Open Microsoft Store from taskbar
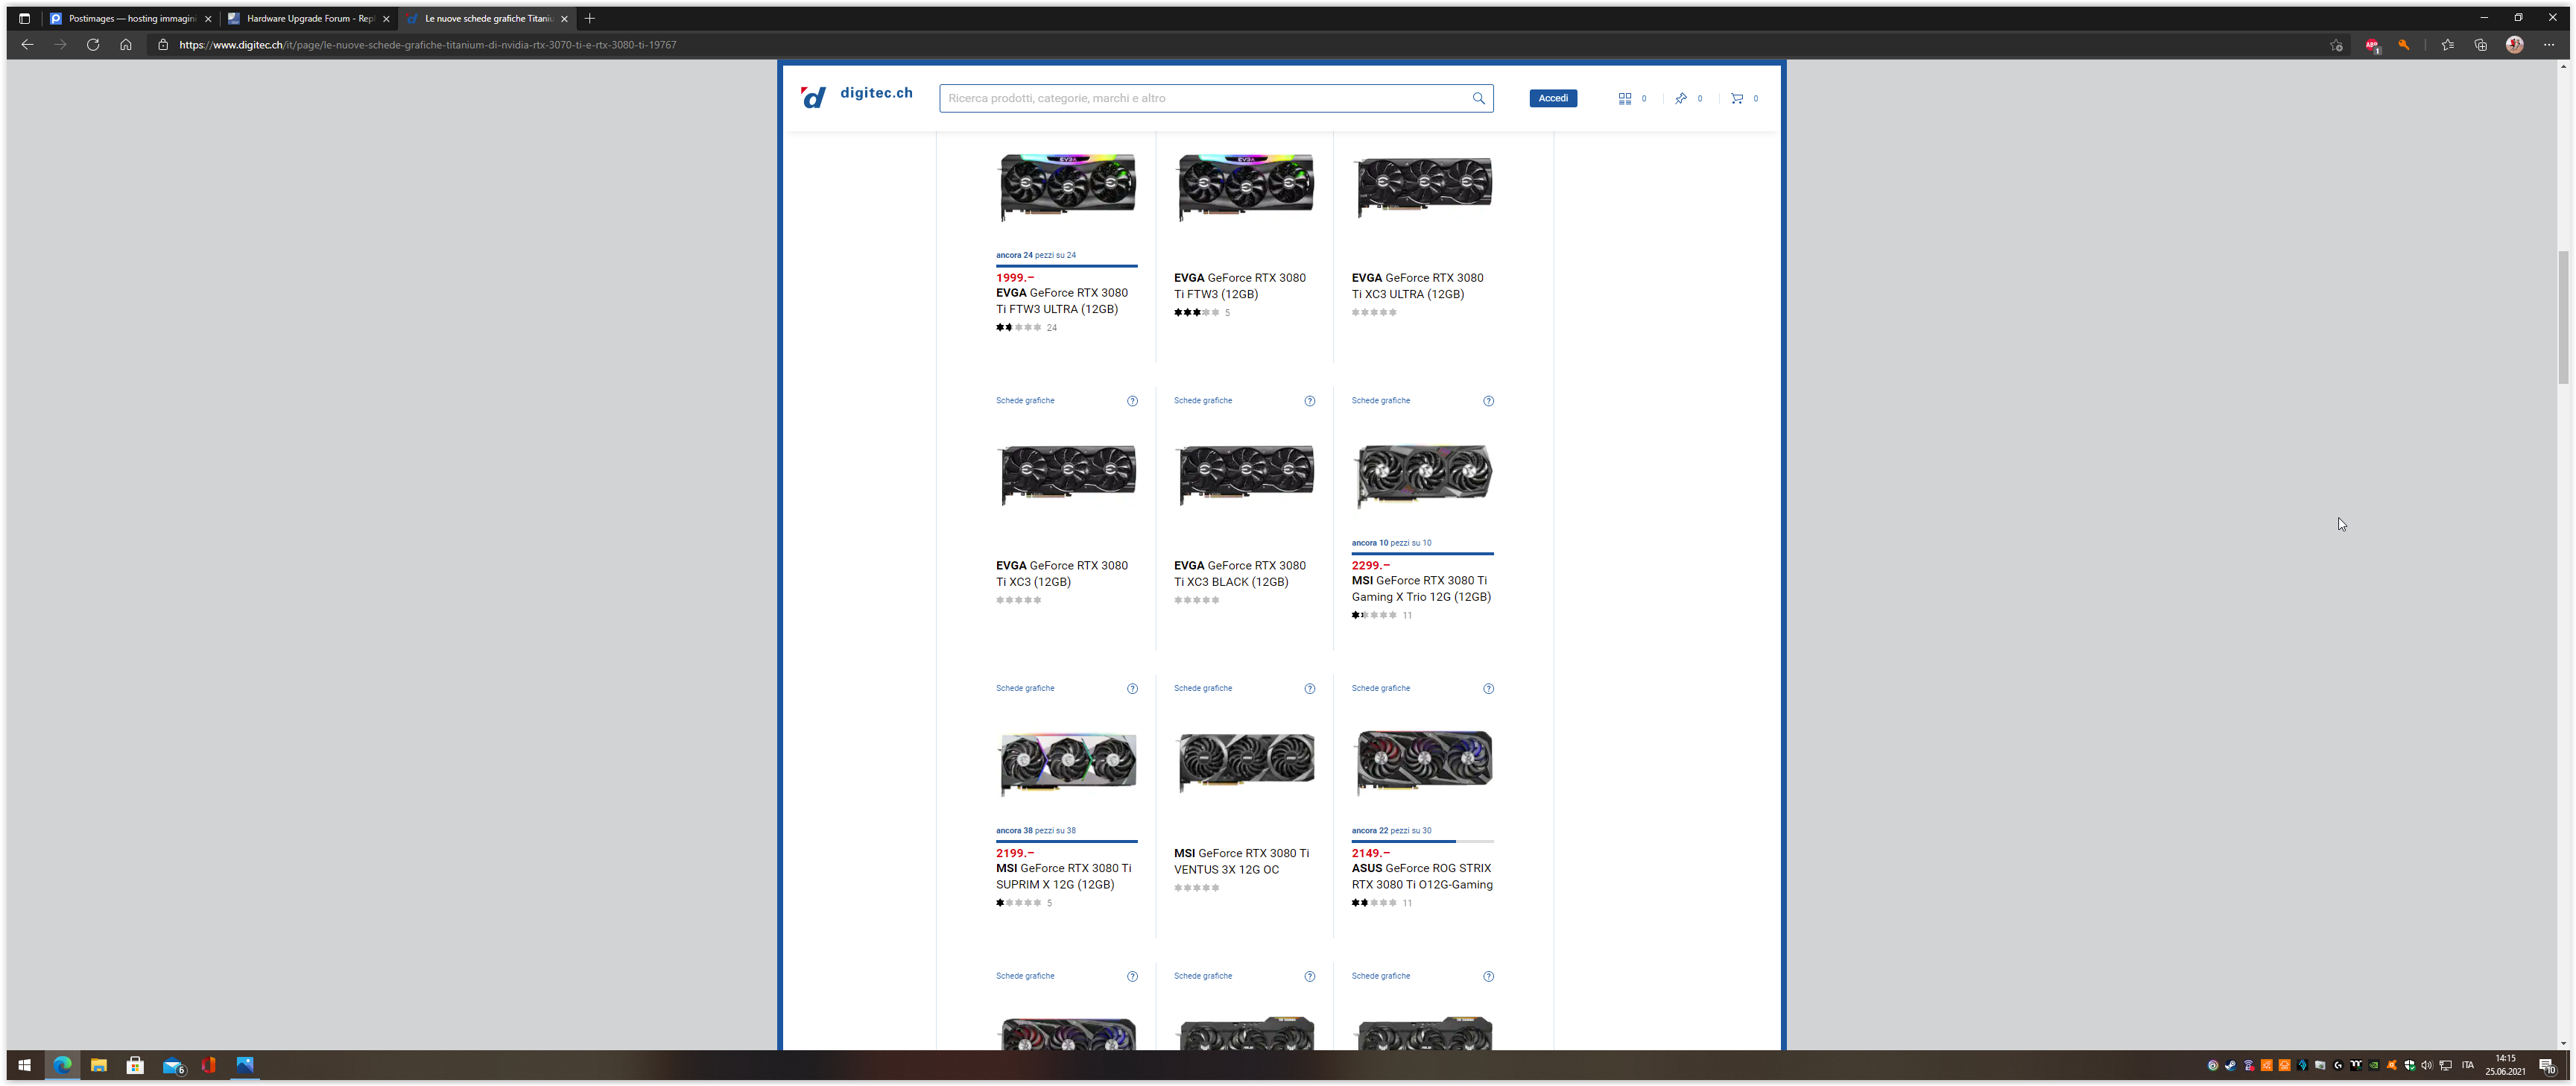The height and width of the screenshot is (1086, 2576). (x=135, y=1065)
